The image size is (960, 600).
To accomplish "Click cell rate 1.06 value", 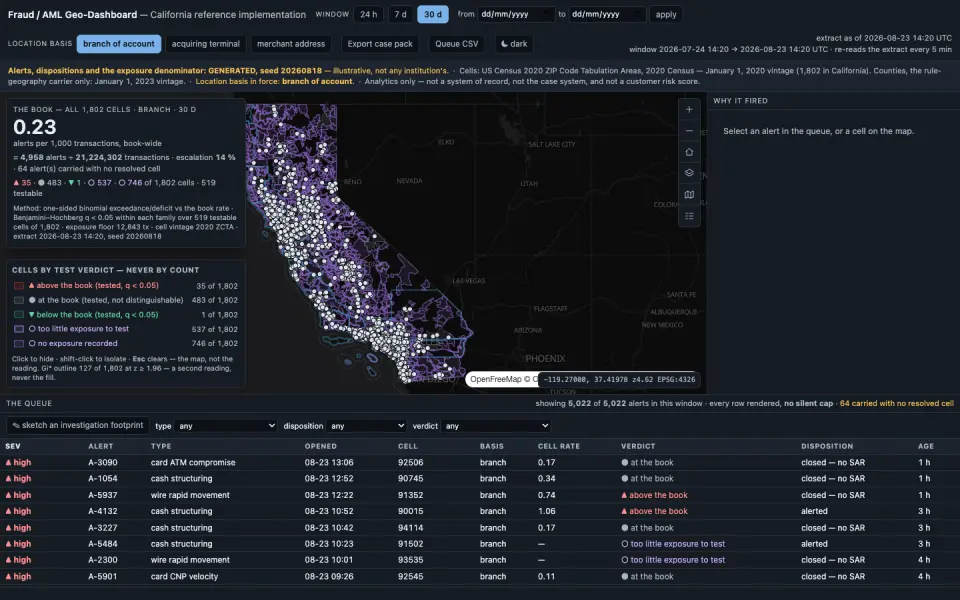I will coord(547,511).
